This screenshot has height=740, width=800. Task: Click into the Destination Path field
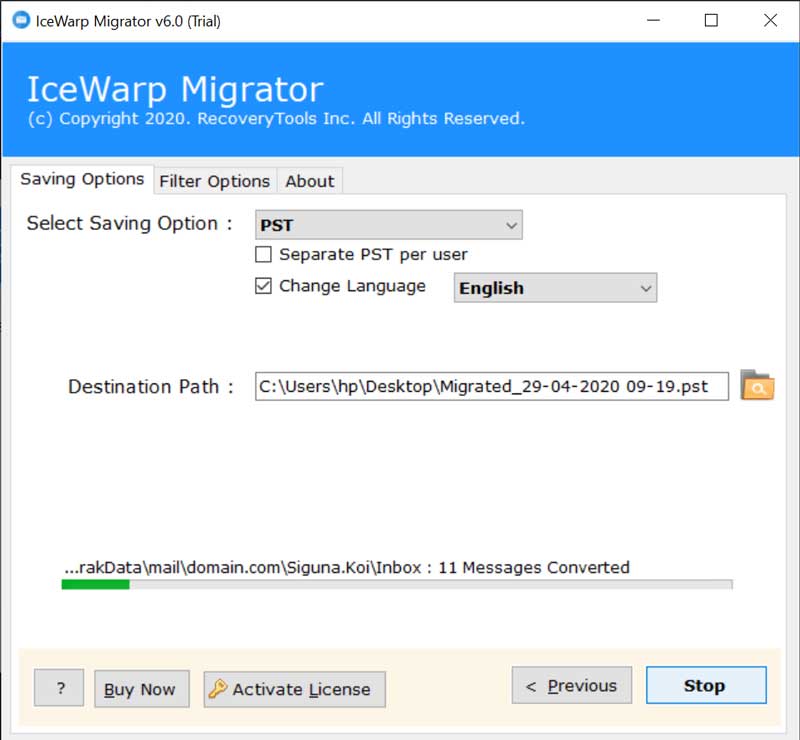492,386
